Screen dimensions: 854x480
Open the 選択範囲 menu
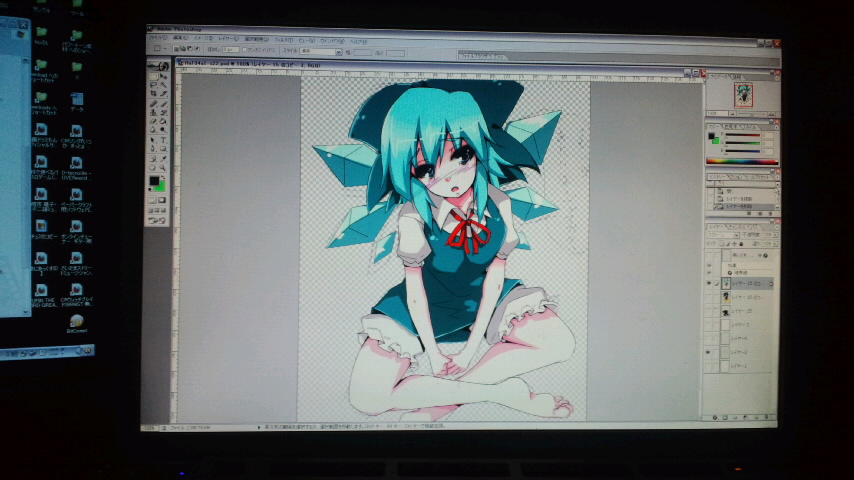[257, 39]
